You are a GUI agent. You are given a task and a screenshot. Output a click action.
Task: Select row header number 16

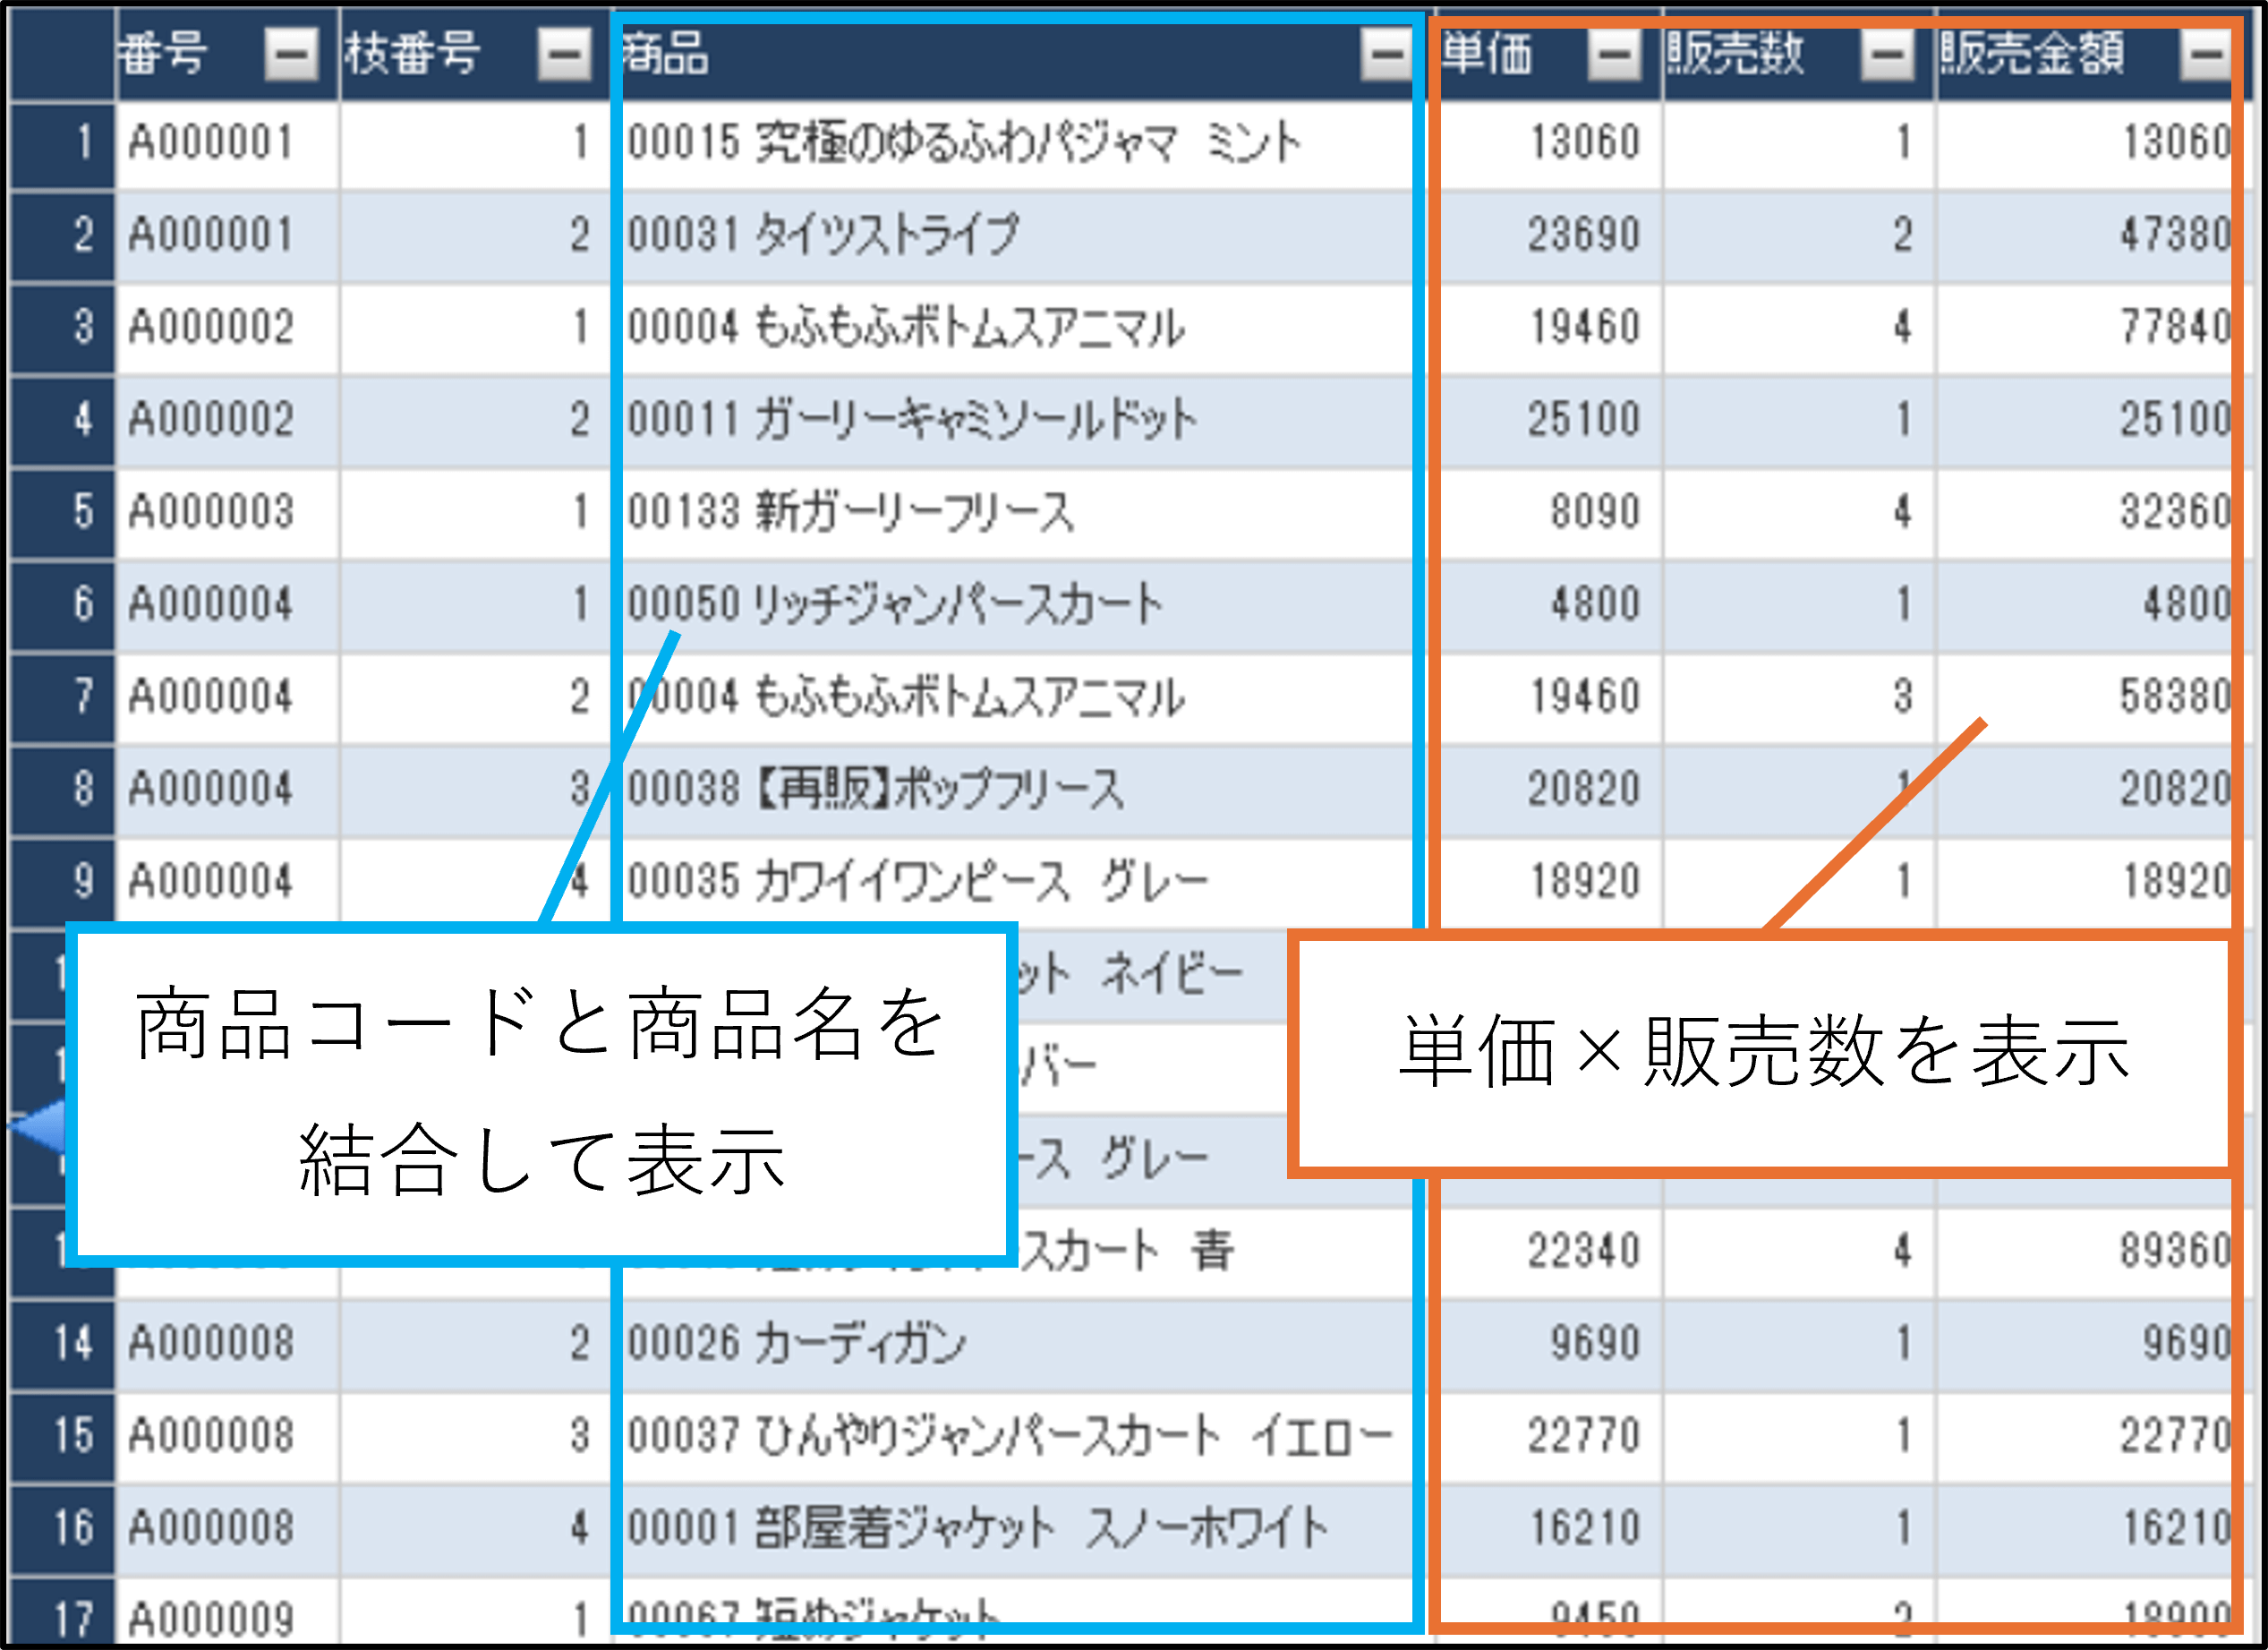point(62,1528)
